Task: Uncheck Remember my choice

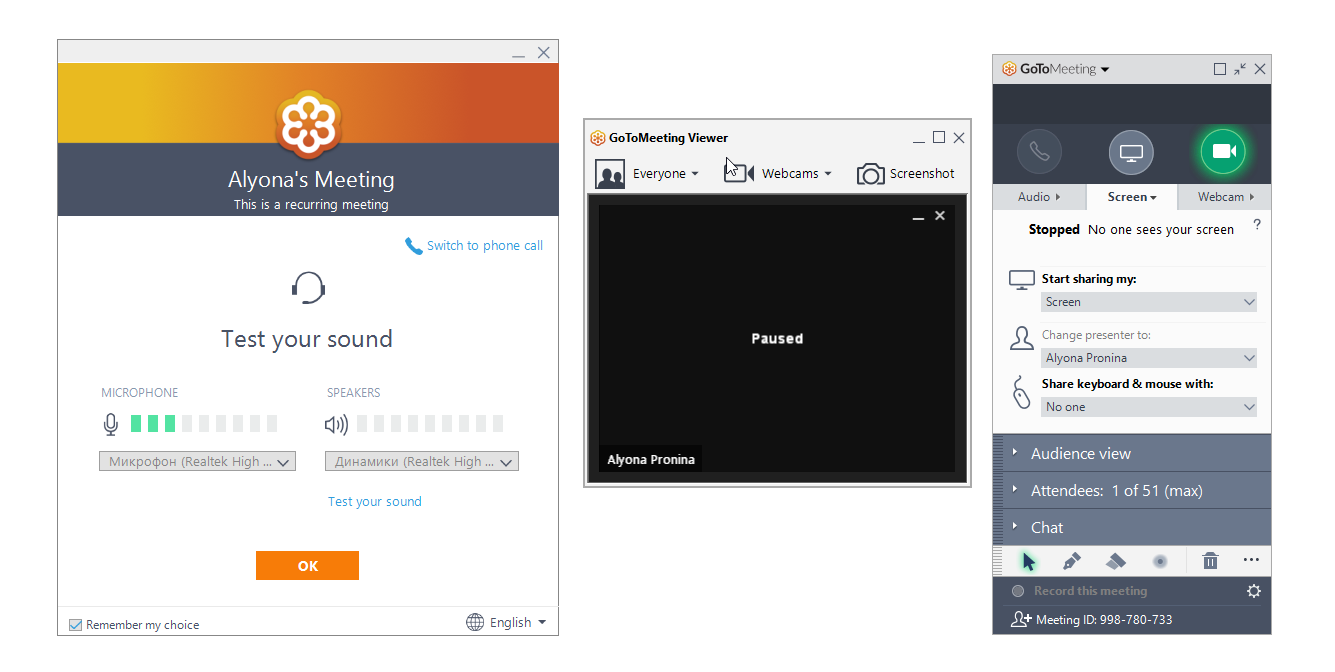Action: click(75, 624)
